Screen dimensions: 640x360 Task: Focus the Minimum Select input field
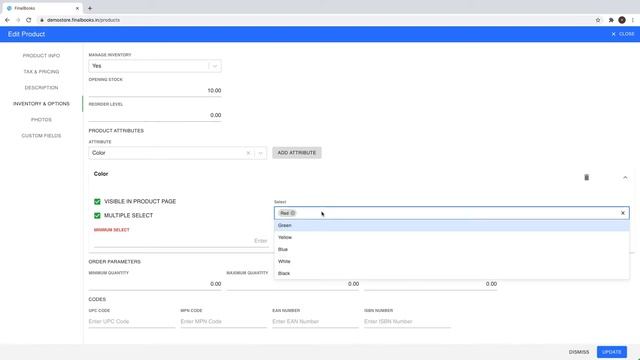tap(181, 241)
